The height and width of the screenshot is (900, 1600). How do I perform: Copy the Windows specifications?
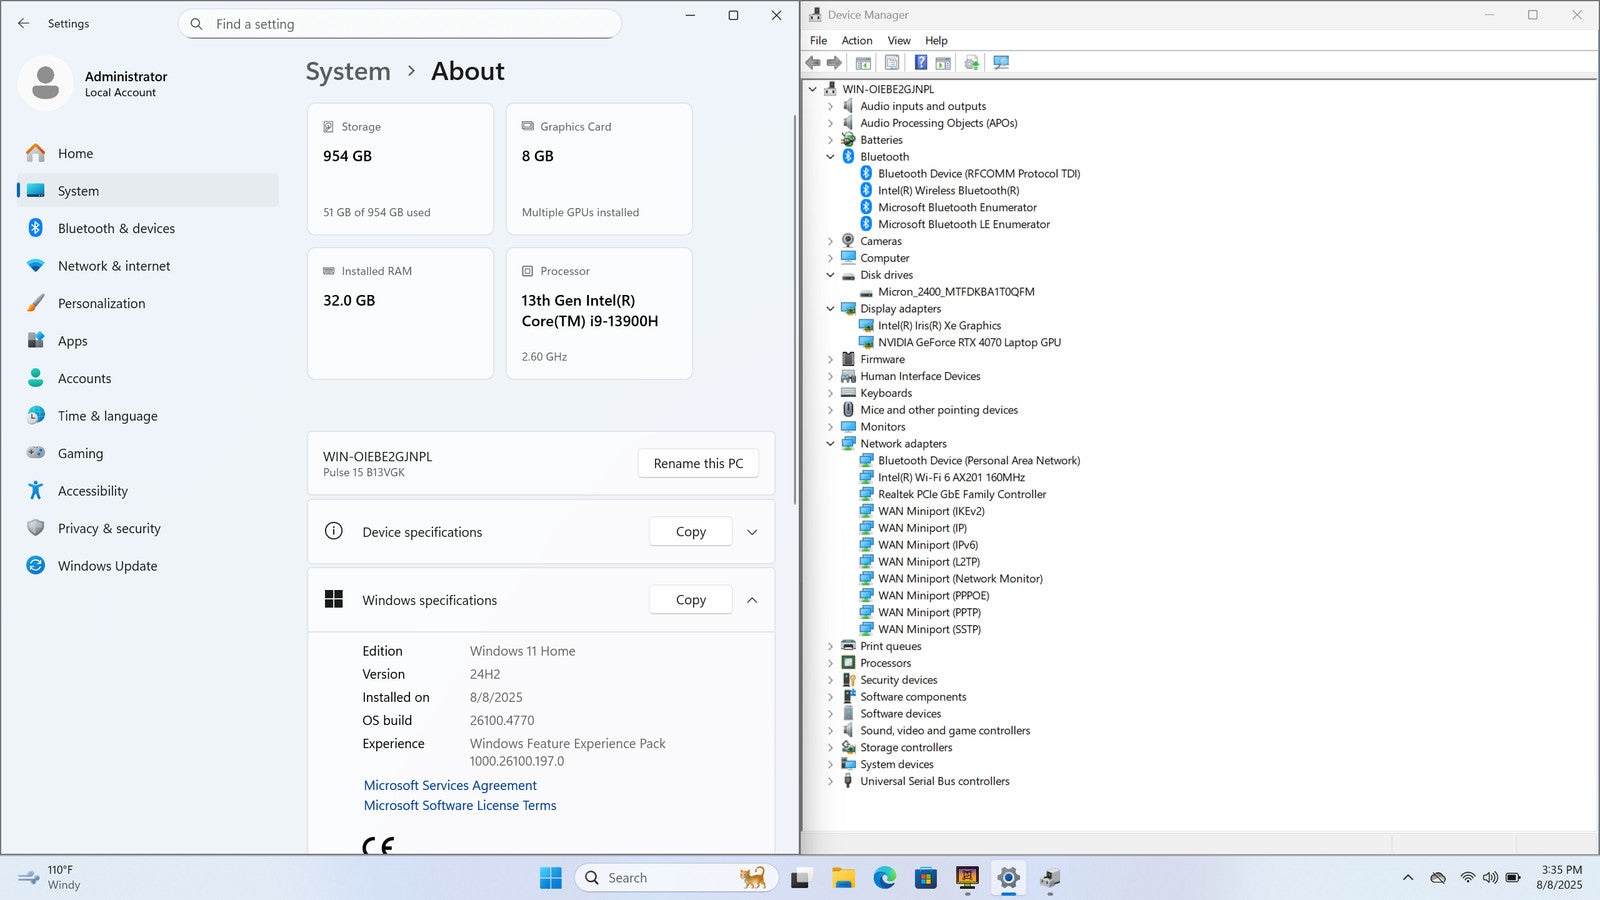[690, 600]
